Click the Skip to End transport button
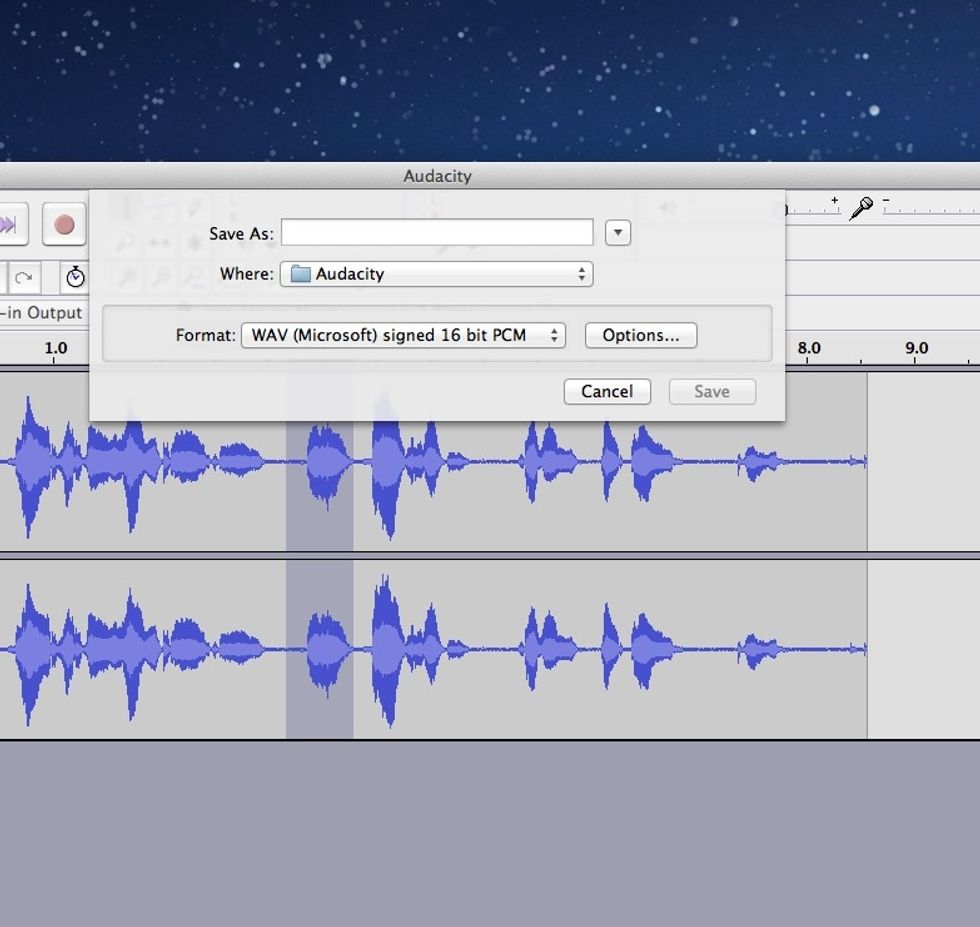The width and height of the screenshot is (980, 927). coord(10,224)
